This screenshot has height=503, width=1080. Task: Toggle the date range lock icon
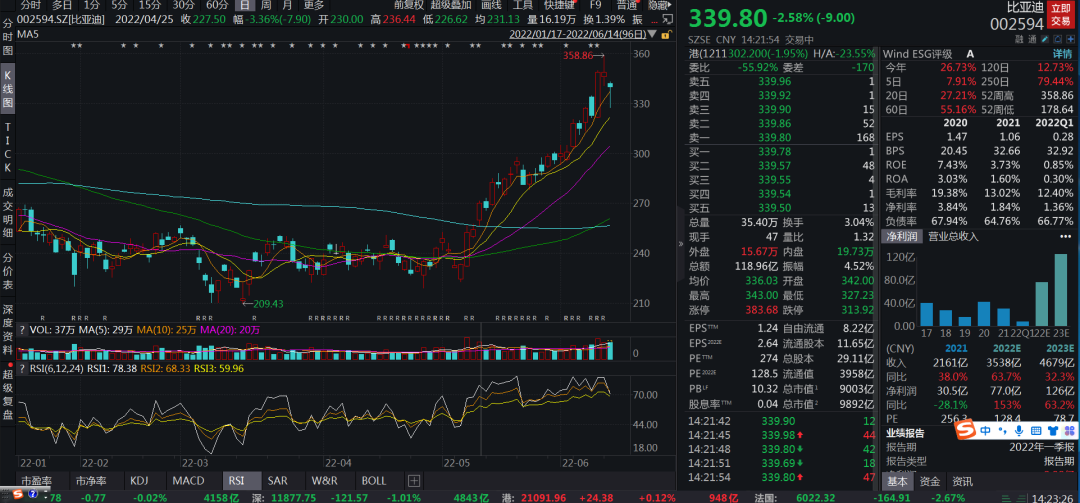click(666, 34)
